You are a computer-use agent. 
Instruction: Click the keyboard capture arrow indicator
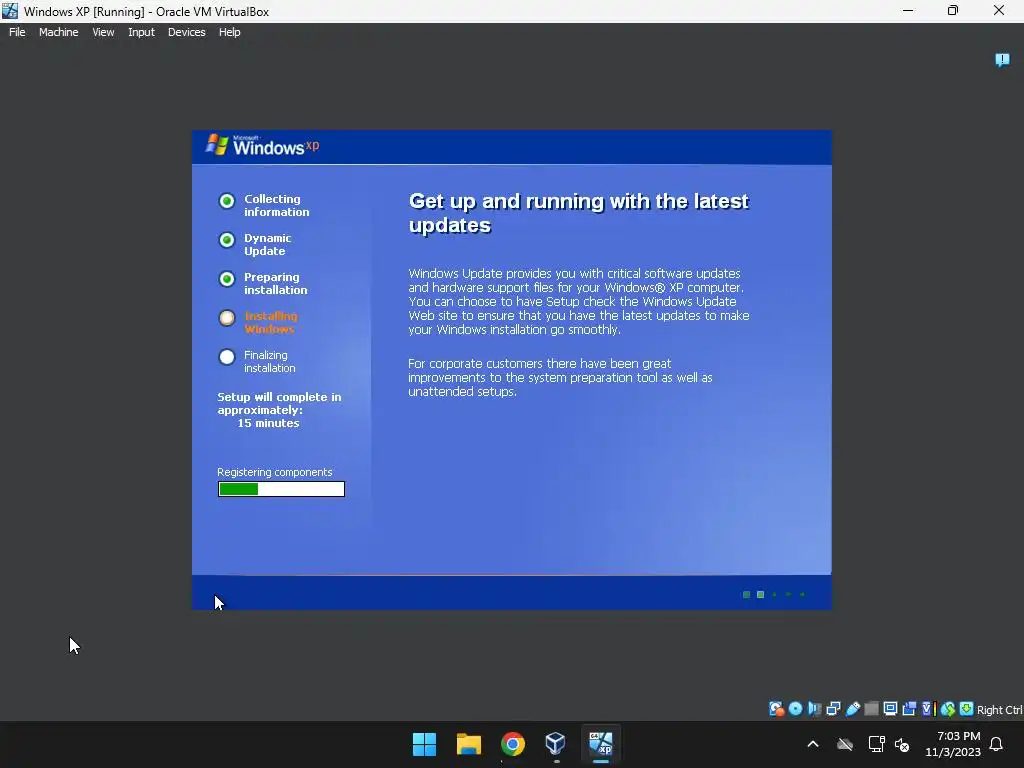pyautogui.click(x=967, y=709)
